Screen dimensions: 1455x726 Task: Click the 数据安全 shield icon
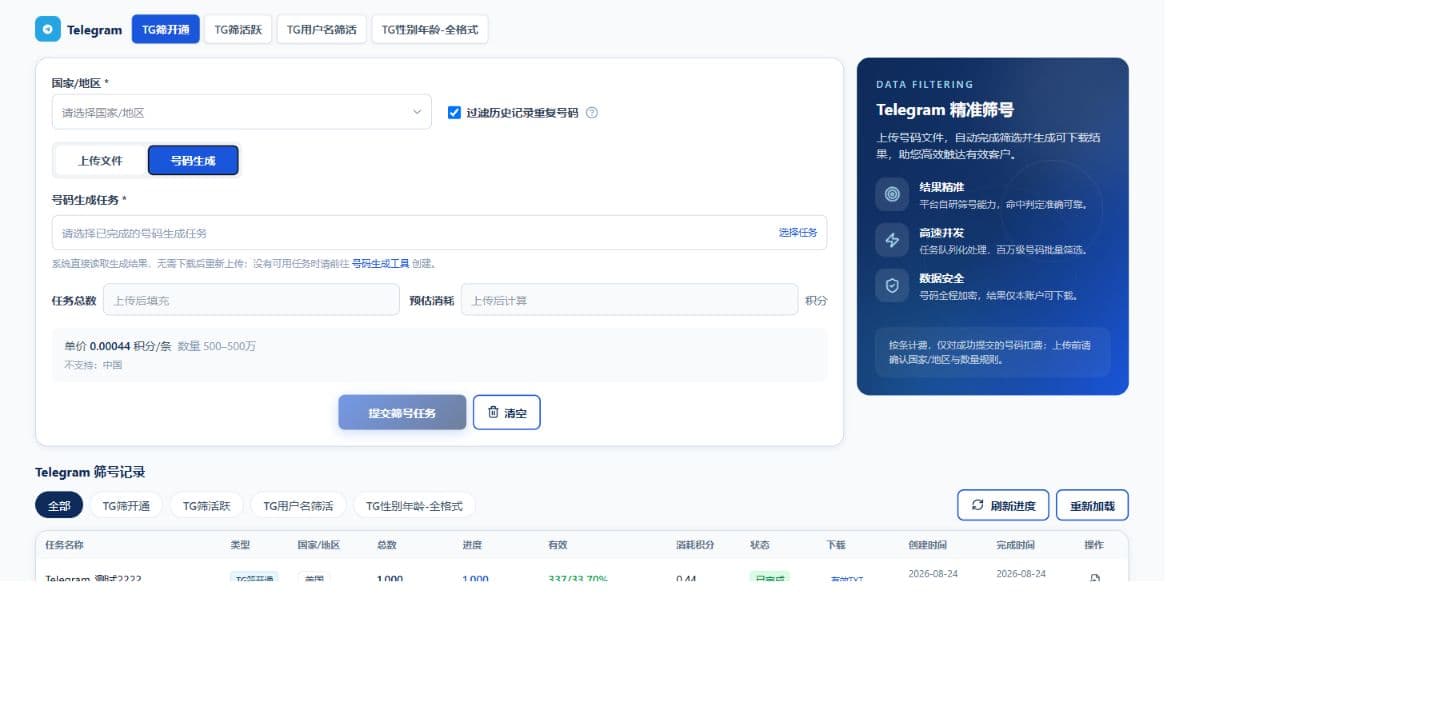892,285
